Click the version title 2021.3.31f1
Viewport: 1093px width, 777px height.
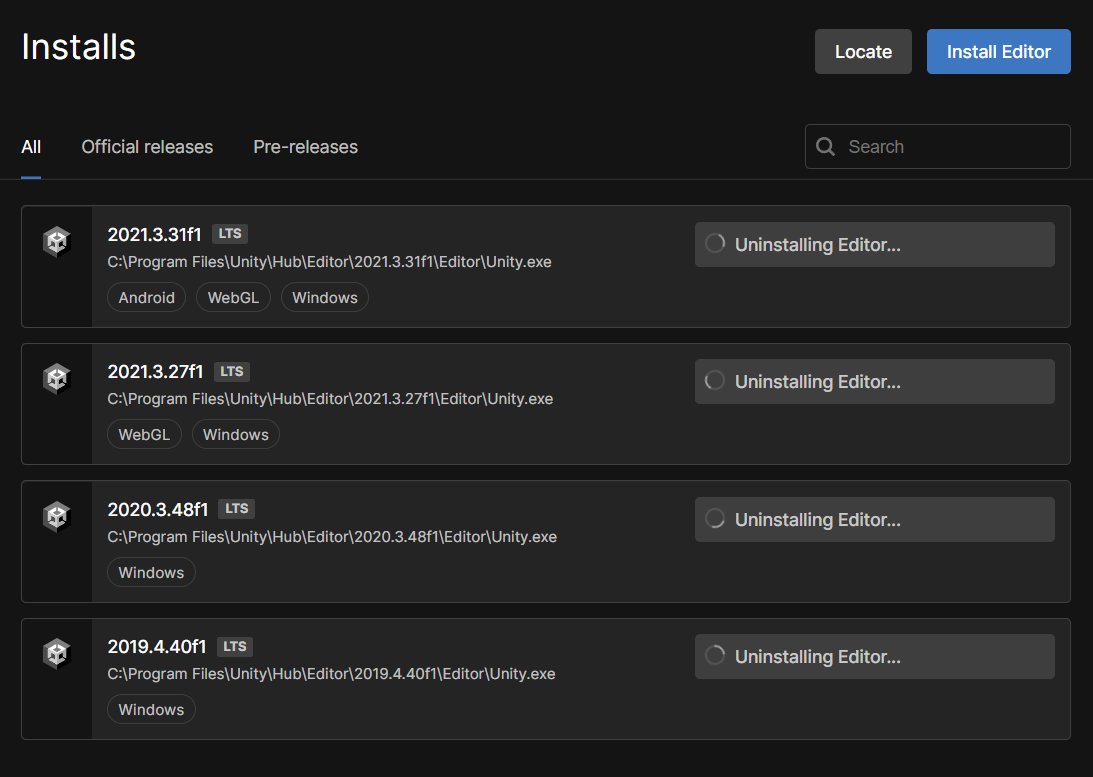click(x=154, y=235)
